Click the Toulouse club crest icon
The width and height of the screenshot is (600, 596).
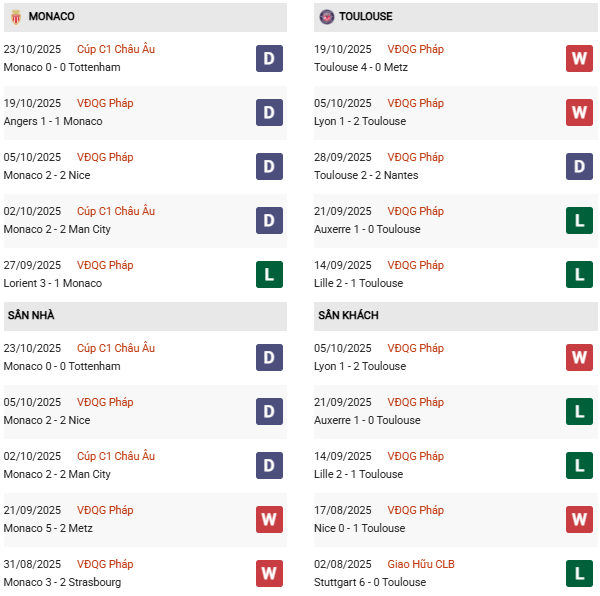pos(327,17)
